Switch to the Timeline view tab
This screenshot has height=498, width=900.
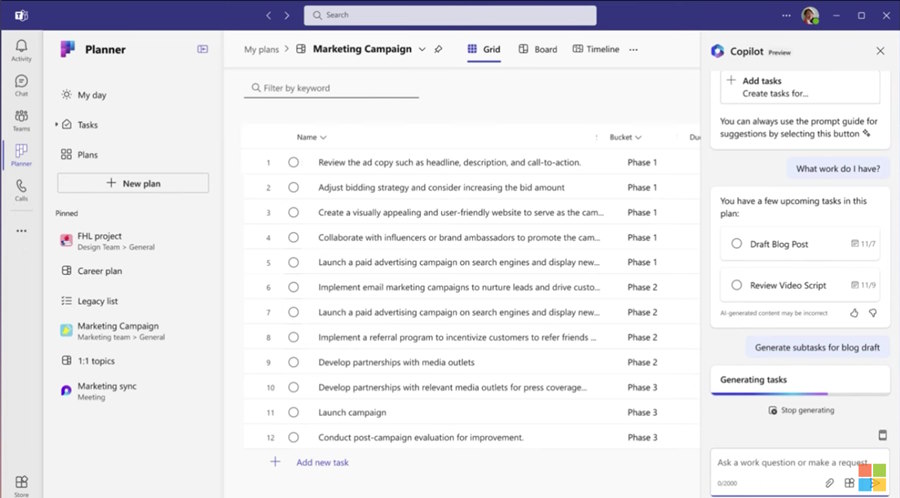pos(596,49)
